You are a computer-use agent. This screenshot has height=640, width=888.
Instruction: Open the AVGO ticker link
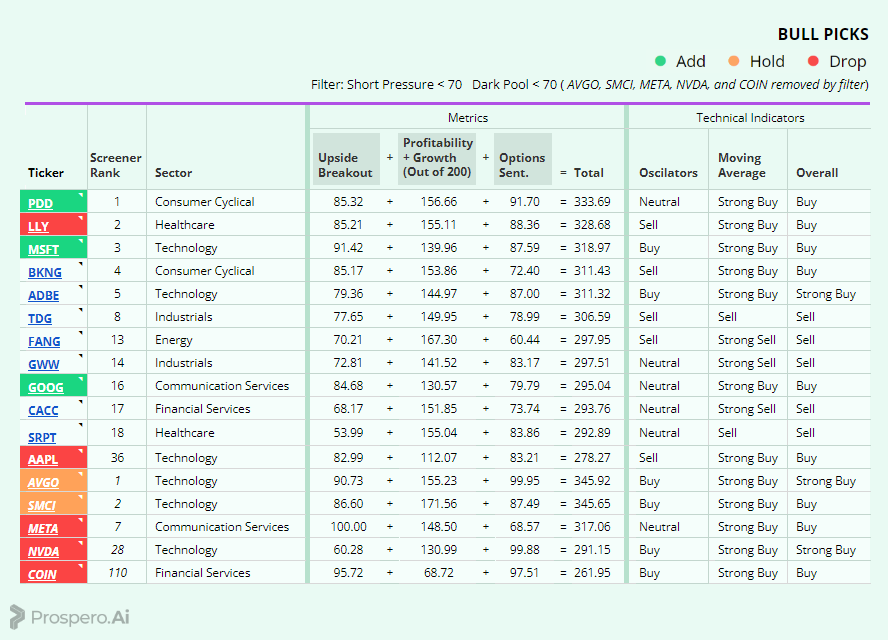tap(43, 483)
